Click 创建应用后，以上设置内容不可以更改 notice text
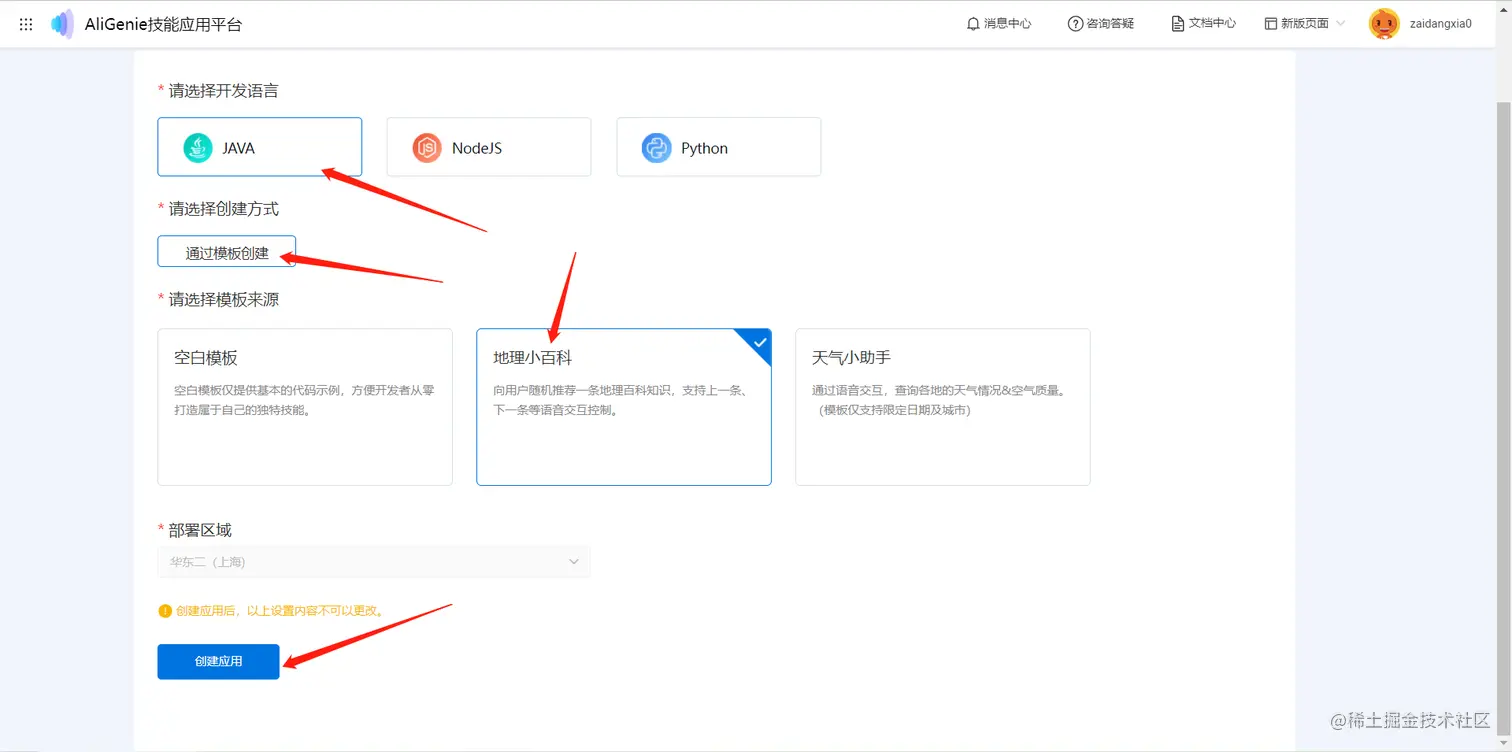The width and height of the screenshot is (1512, 752). pyautogui.click(x=281, y=610)
